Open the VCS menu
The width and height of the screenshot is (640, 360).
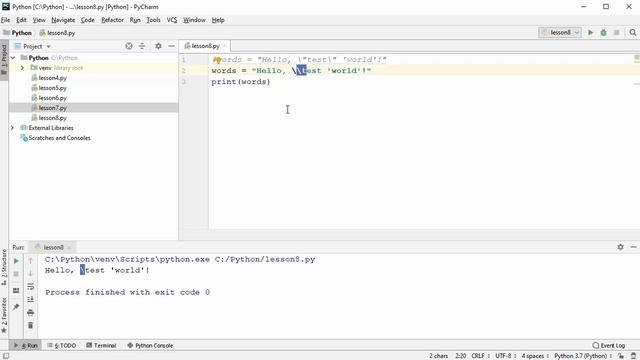[172, 20]
